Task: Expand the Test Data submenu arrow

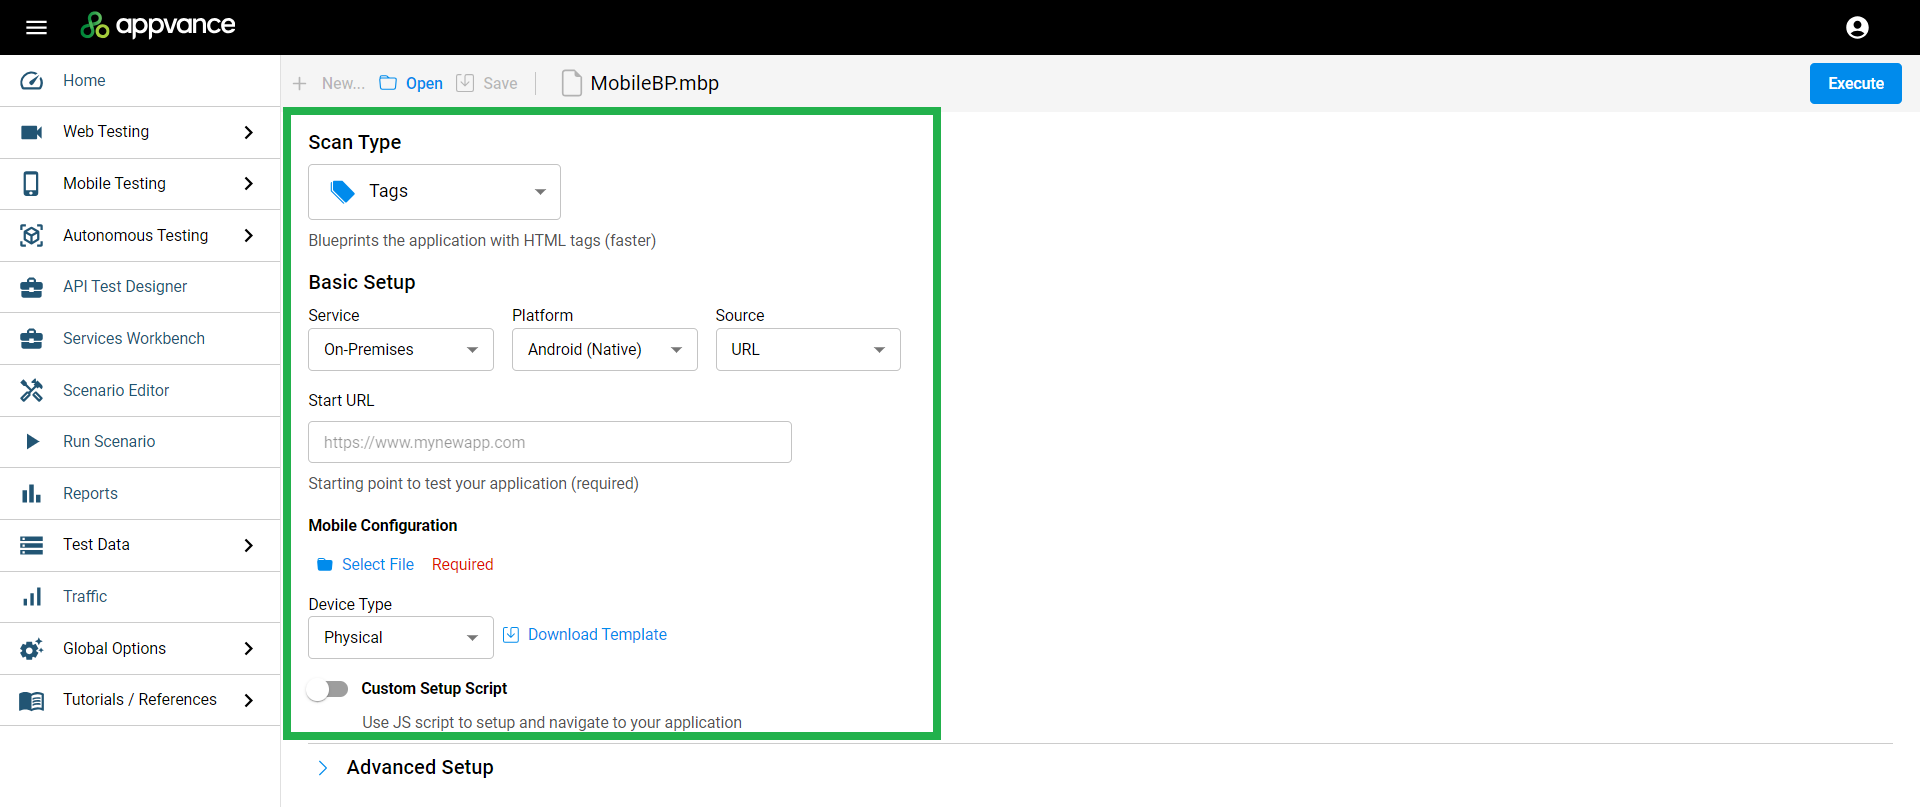Action: (x=249, y=545)
